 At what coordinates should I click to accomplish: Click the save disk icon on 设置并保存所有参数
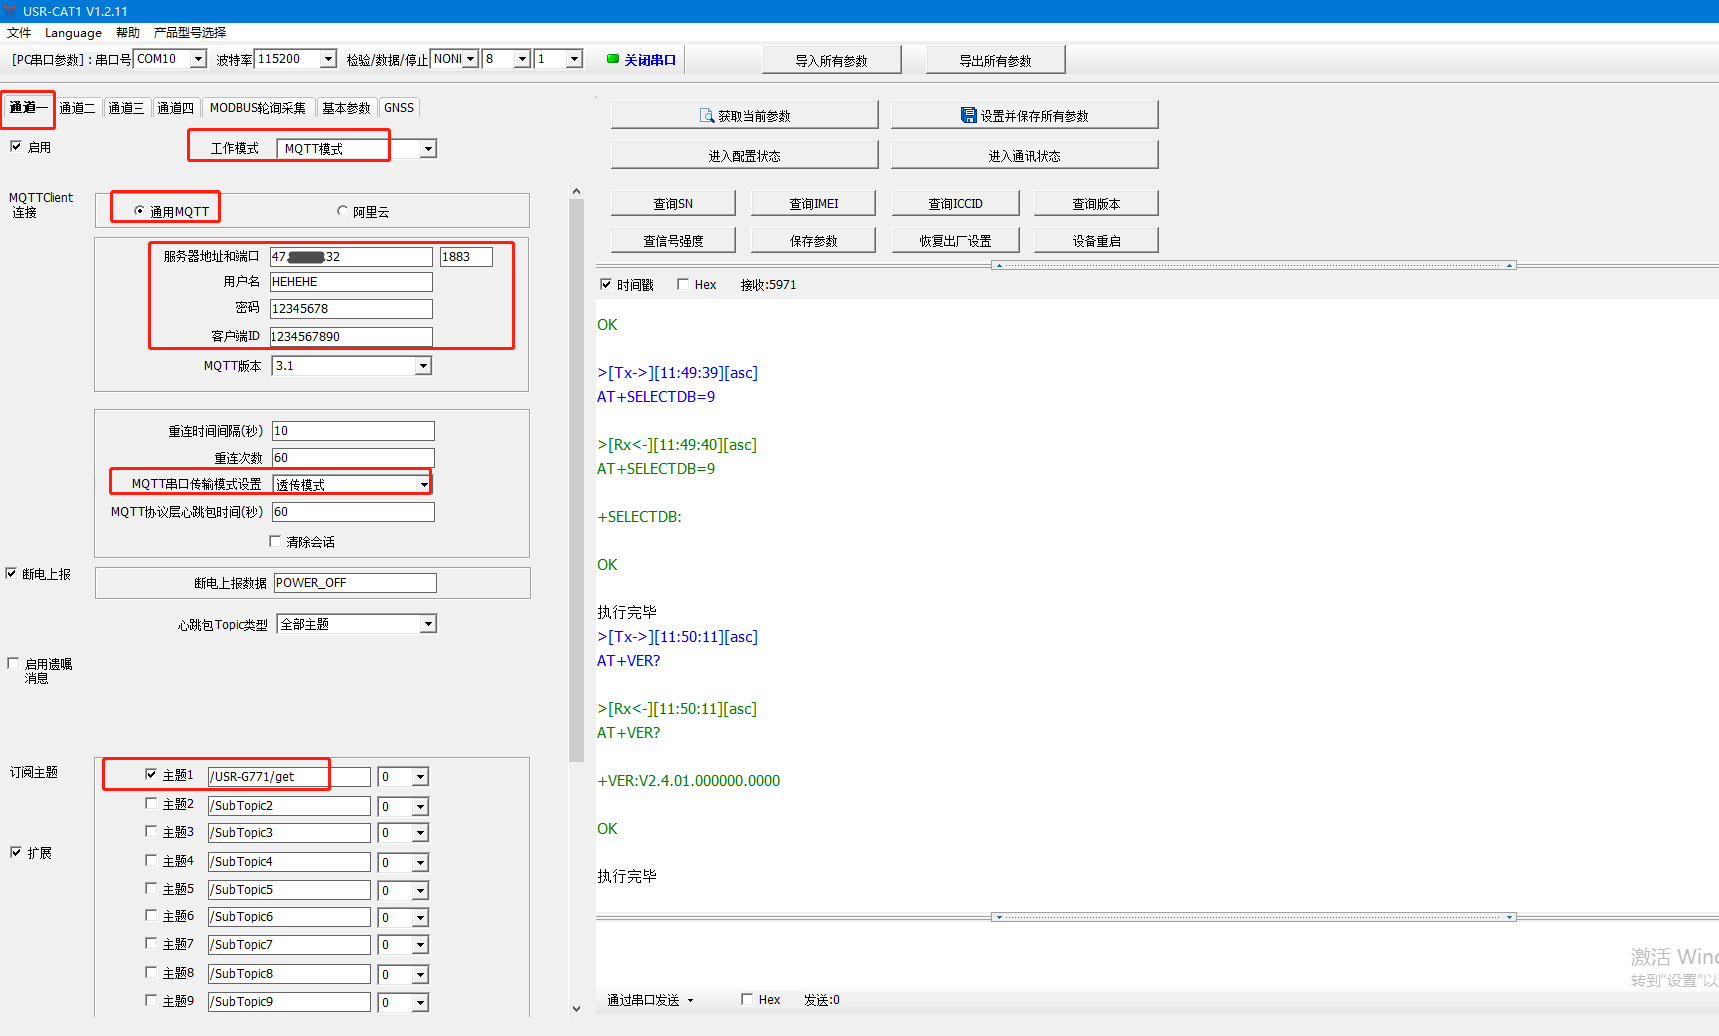coord(968,115)
